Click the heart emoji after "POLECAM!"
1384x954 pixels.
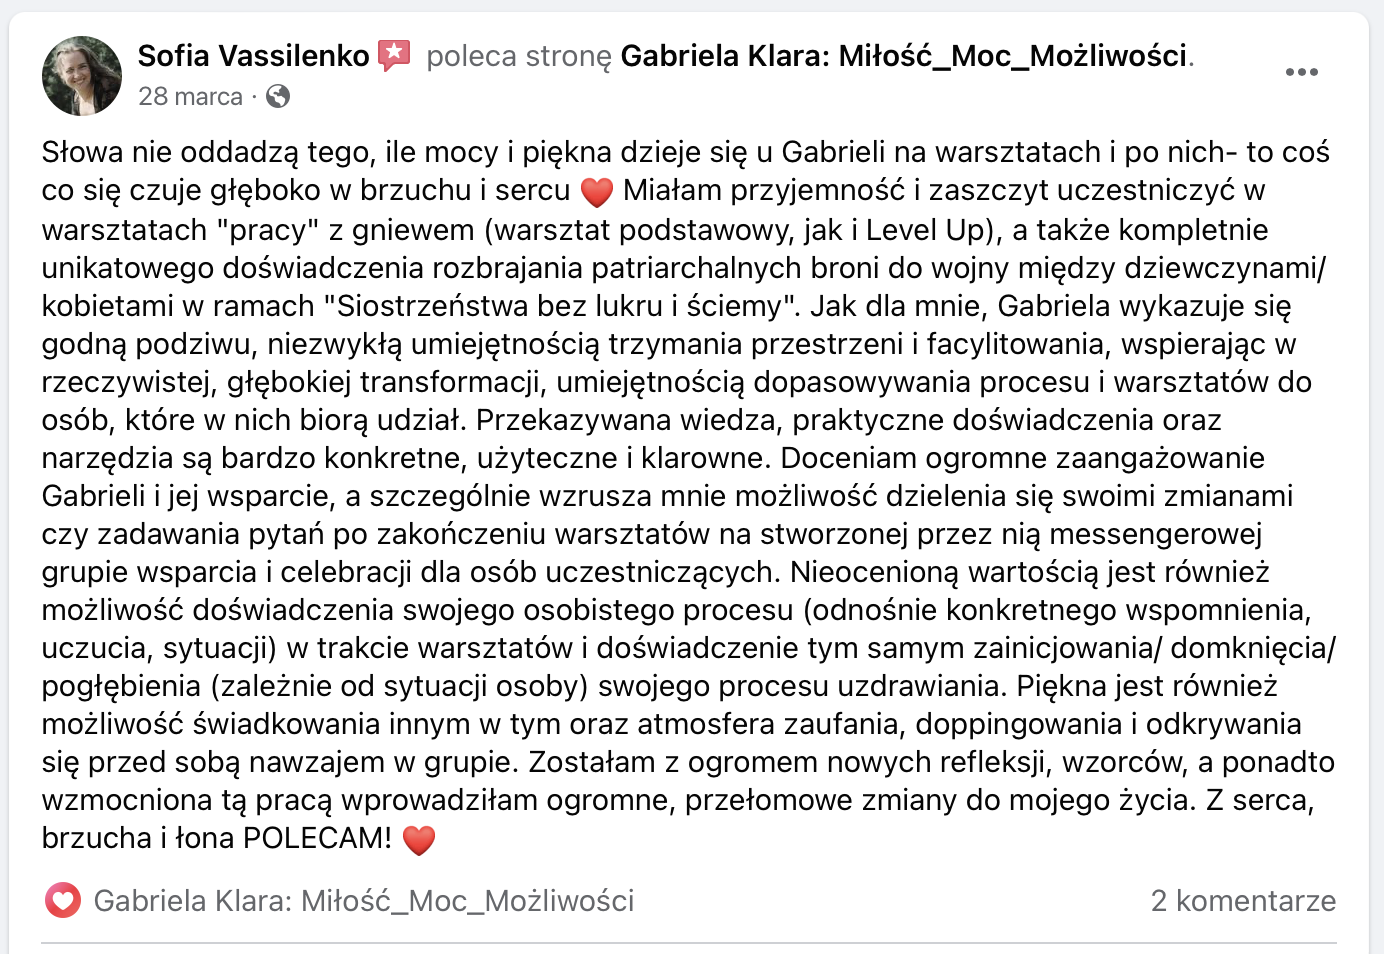coord(419,840)
